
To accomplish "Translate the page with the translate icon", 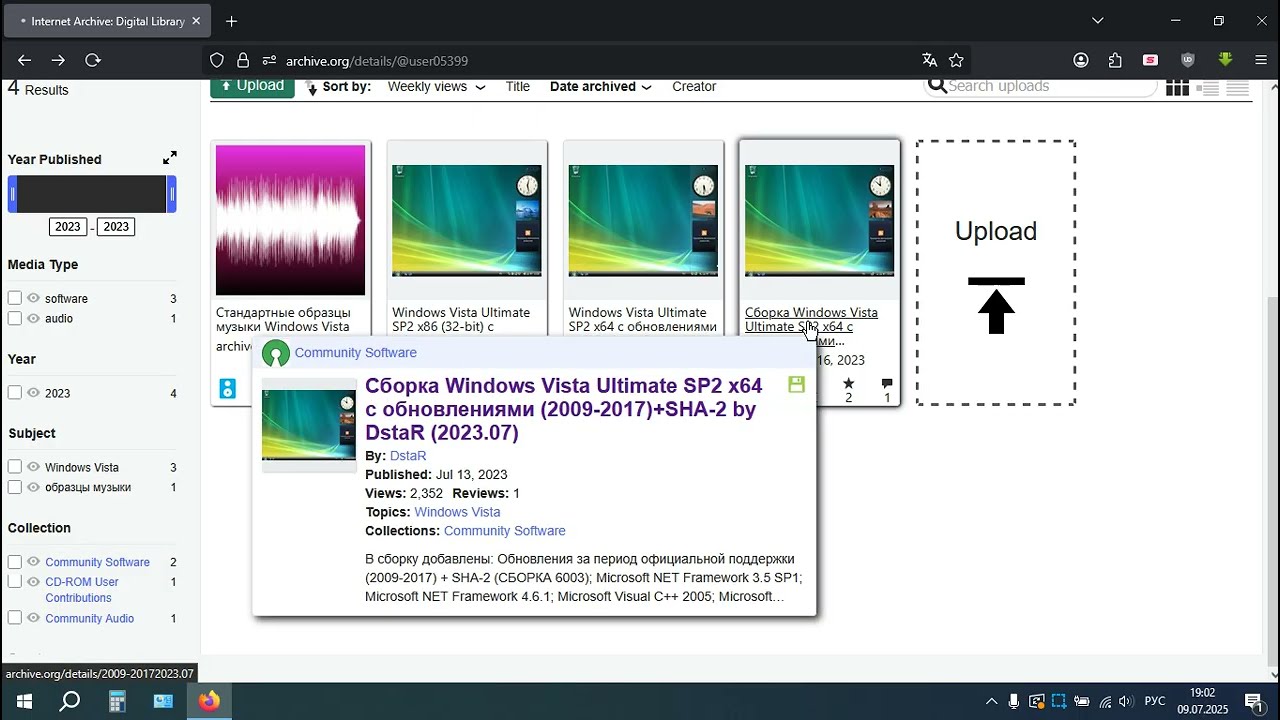I will (929, 60).
